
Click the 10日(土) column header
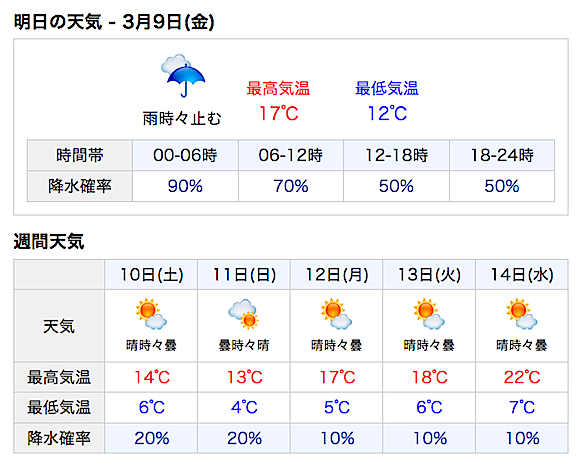pos(151,275)
